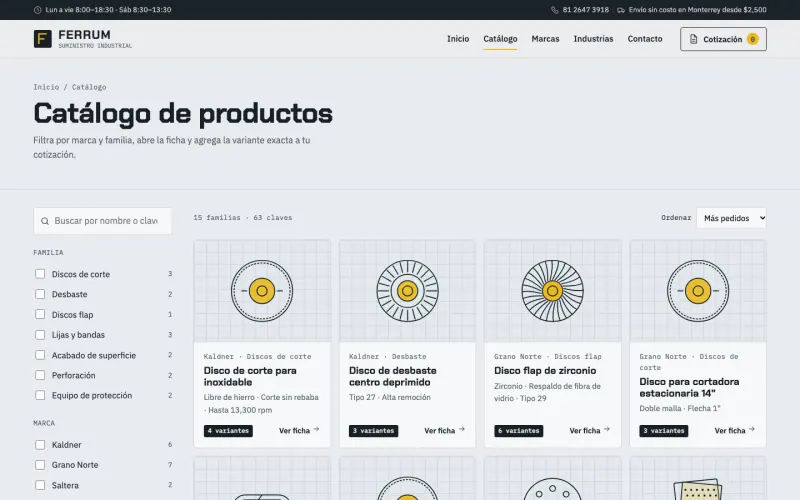Screen dimensions: 800x500
Task: Click arrow icon on Disco de desbaste Ver ficha
Action: click(x=462, y=430)
